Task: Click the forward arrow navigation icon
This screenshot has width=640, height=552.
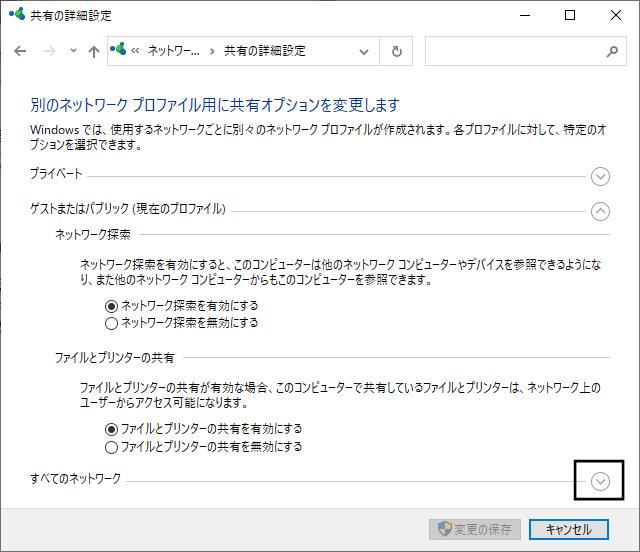Action: 49,51
